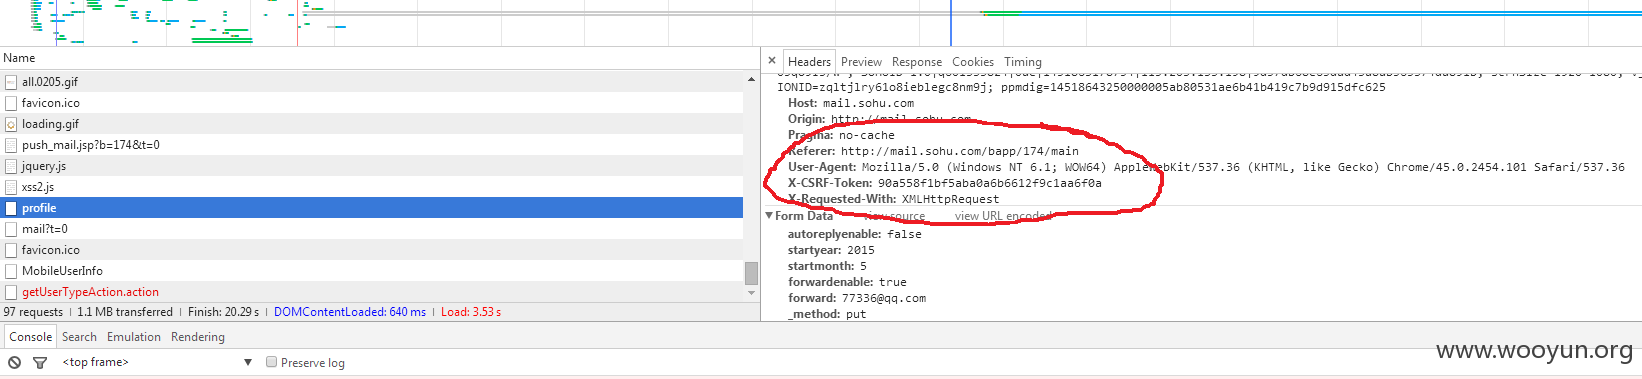1642x379 pixels.
Task: Select the getUserTypeAction.action request
Action: [x=371, y=292]
